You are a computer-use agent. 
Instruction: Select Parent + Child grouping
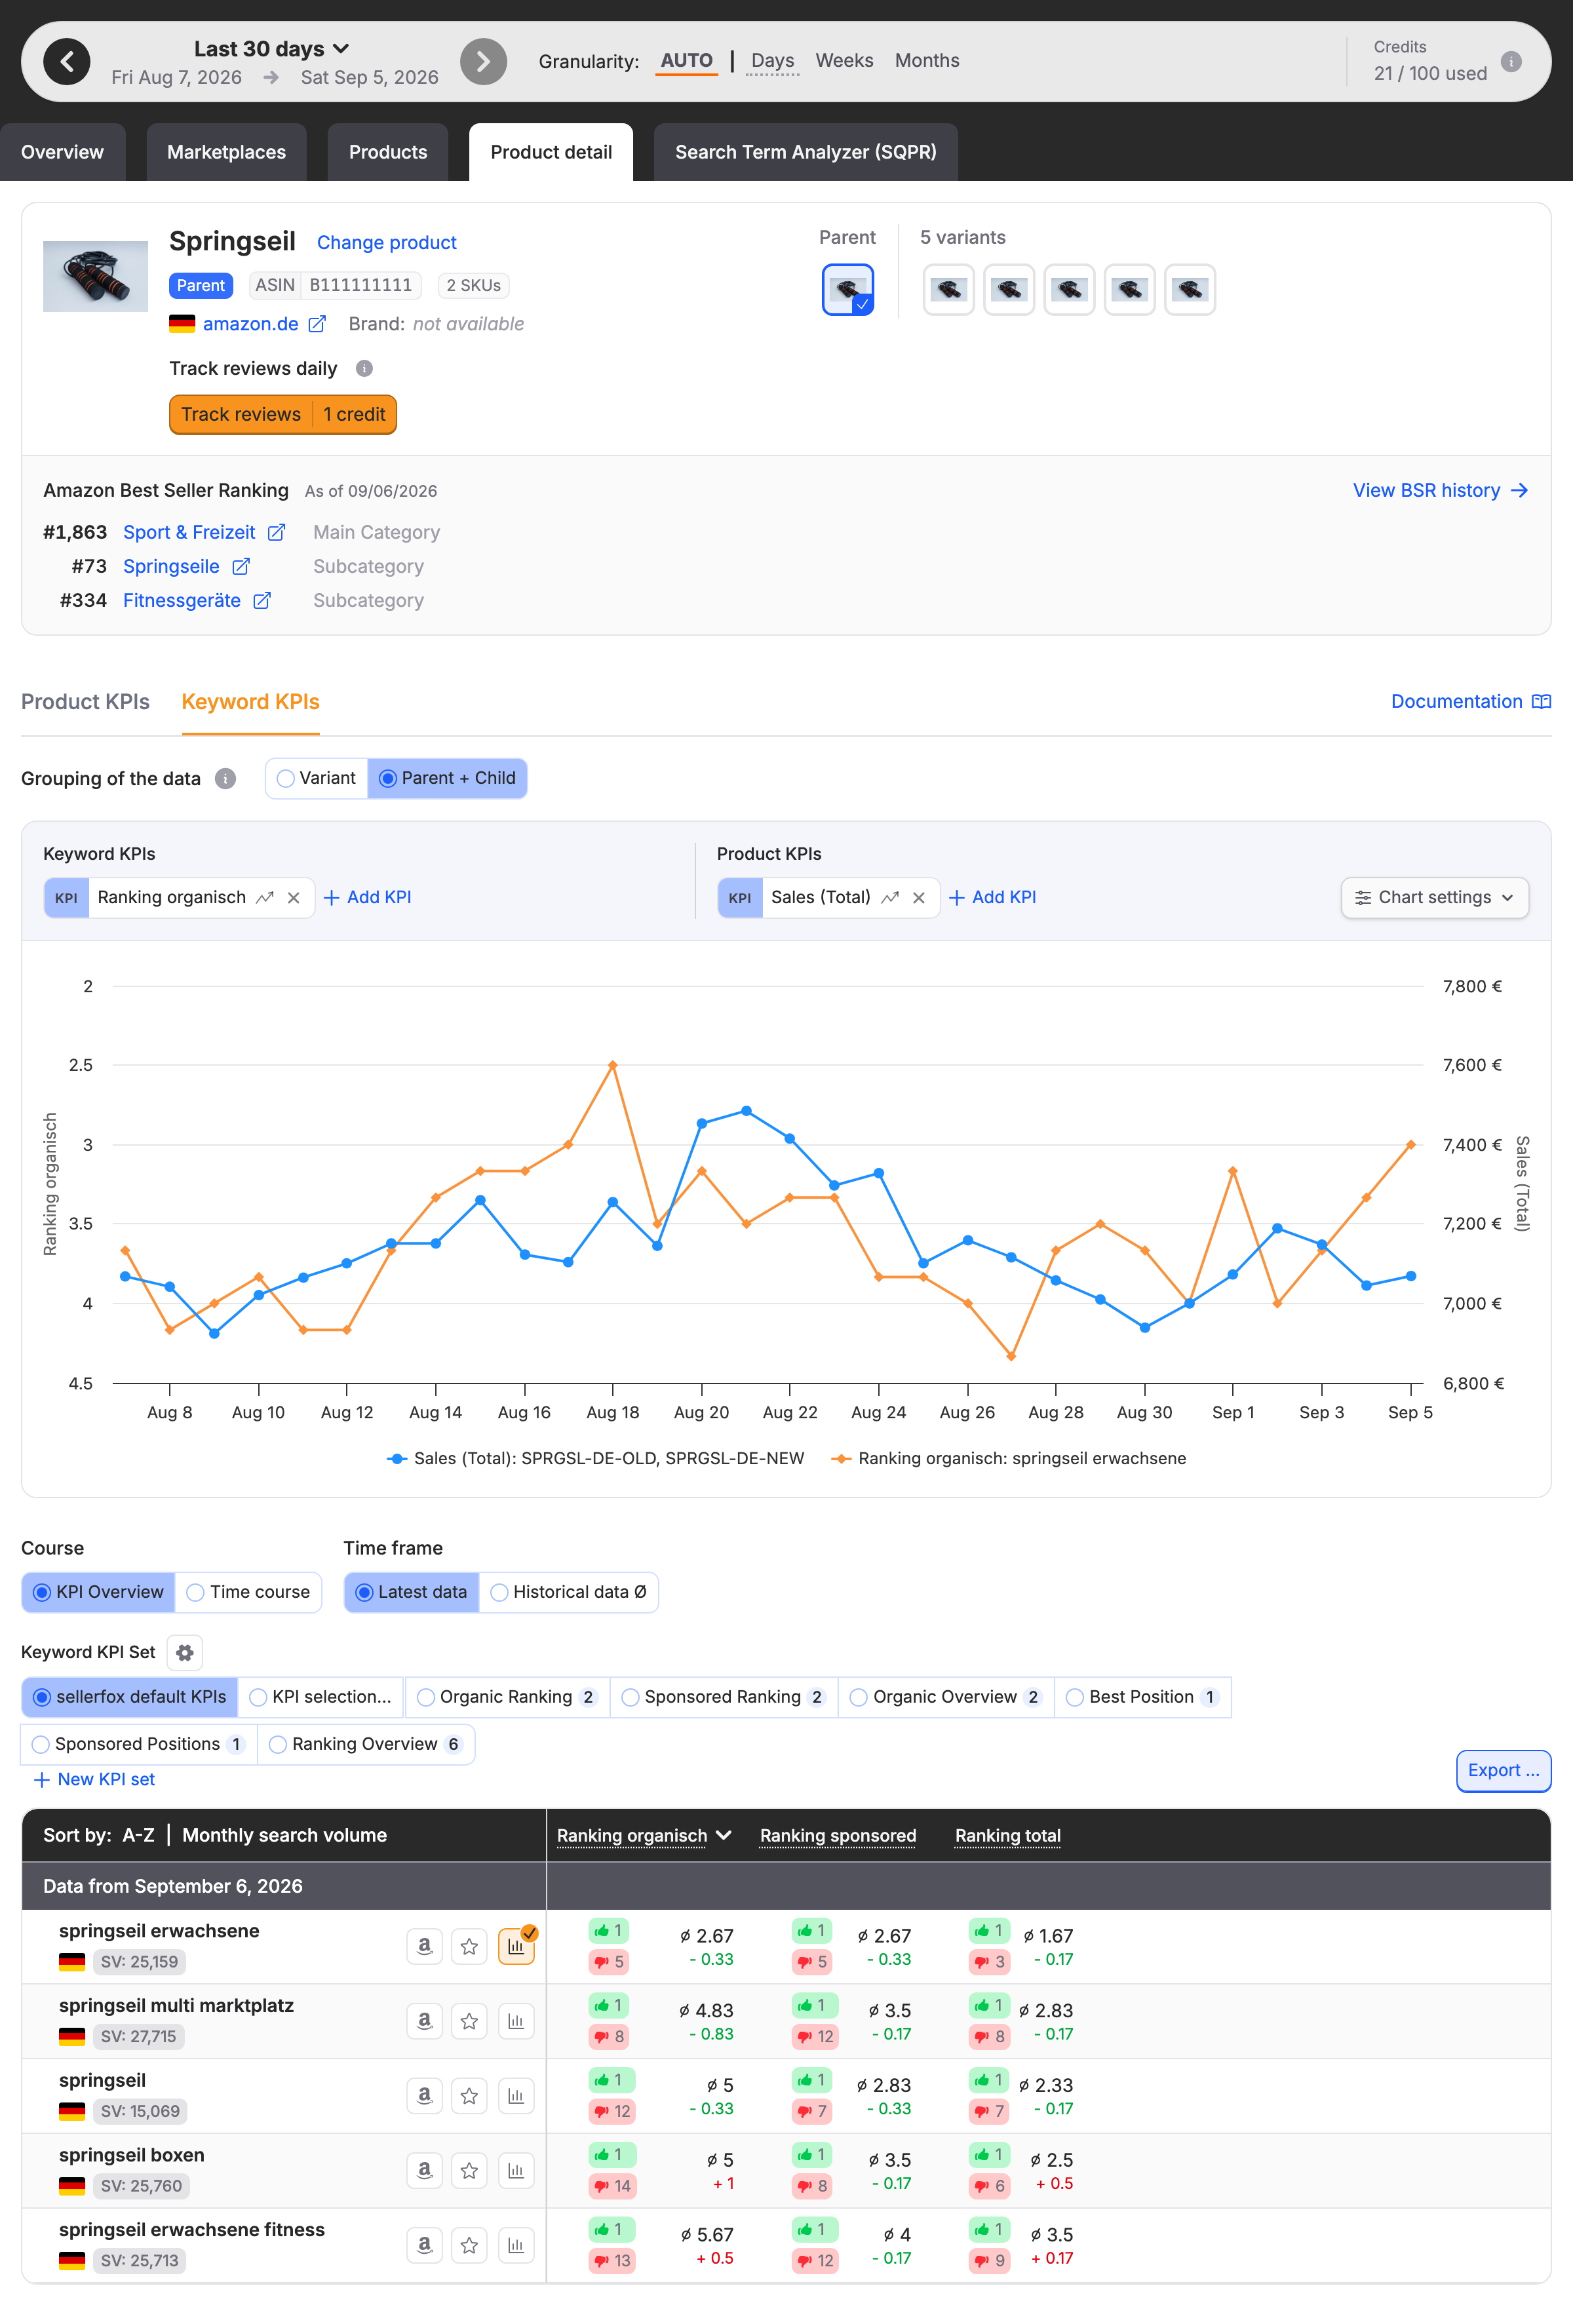[x=447, y=779]
